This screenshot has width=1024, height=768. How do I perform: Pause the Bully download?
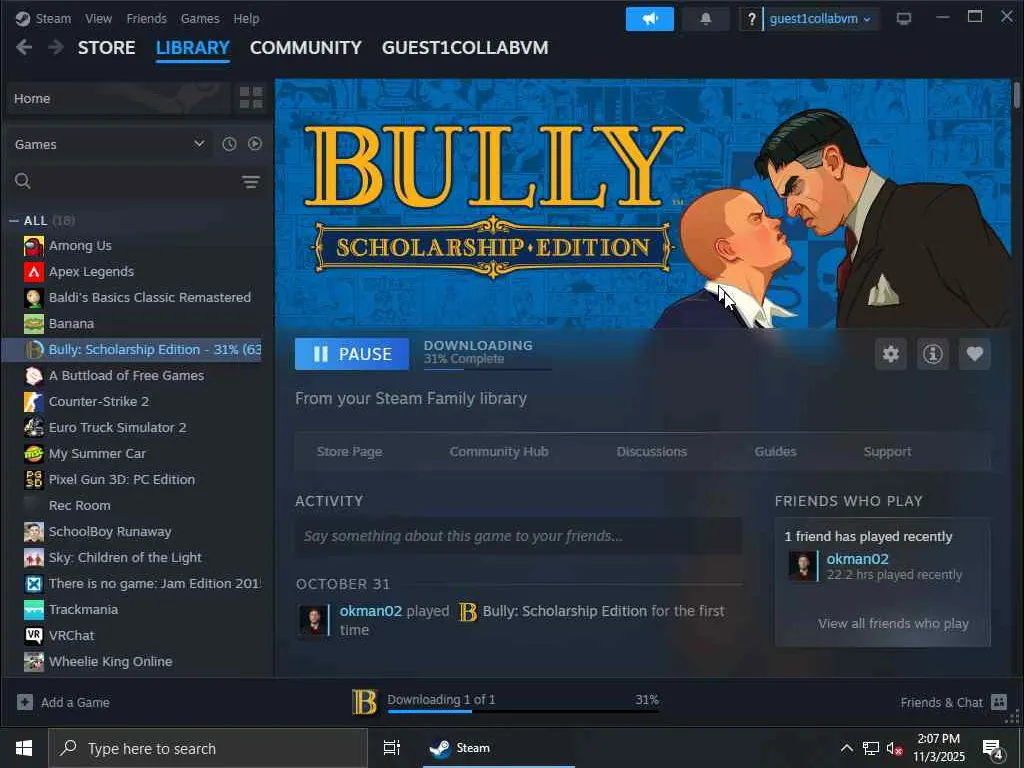[x=352, y=354]
